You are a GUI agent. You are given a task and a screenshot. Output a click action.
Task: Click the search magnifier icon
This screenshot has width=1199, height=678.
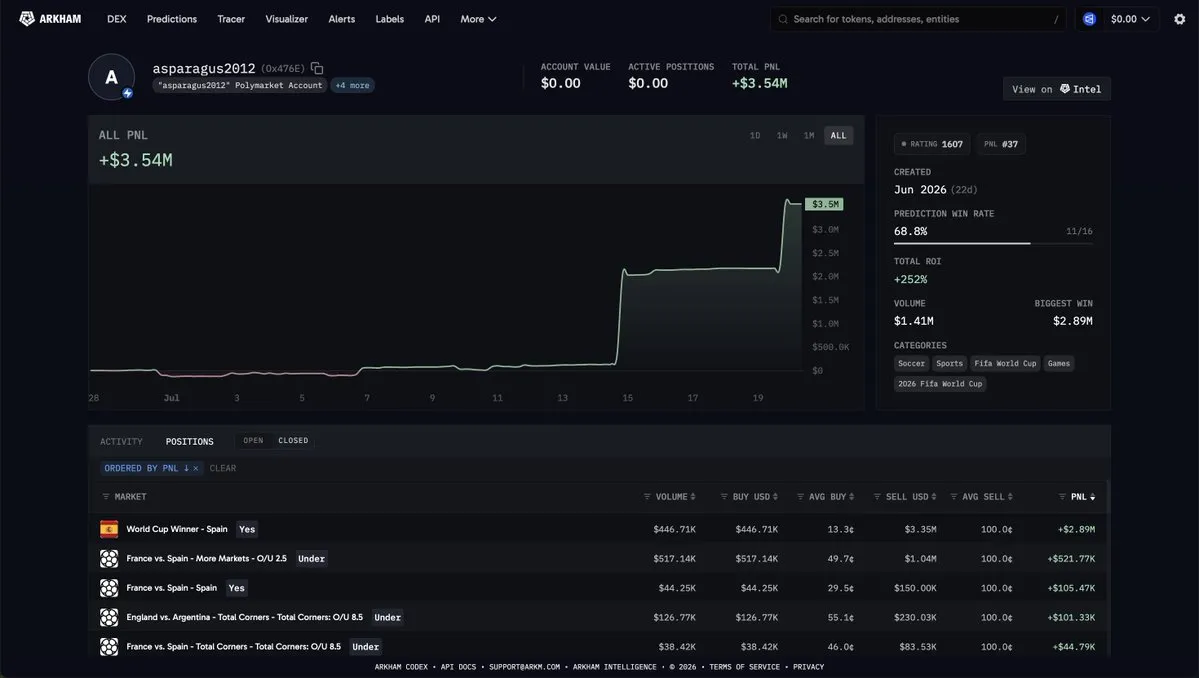pos(783,19)
